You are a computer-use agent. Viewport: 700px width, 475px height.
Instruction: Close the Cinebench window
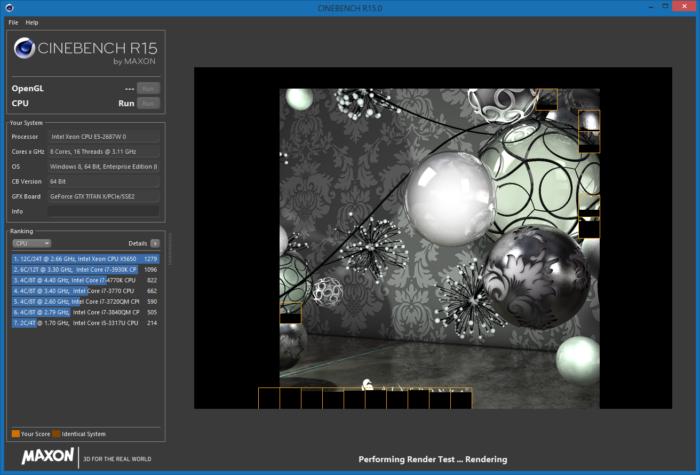(685, 6)
